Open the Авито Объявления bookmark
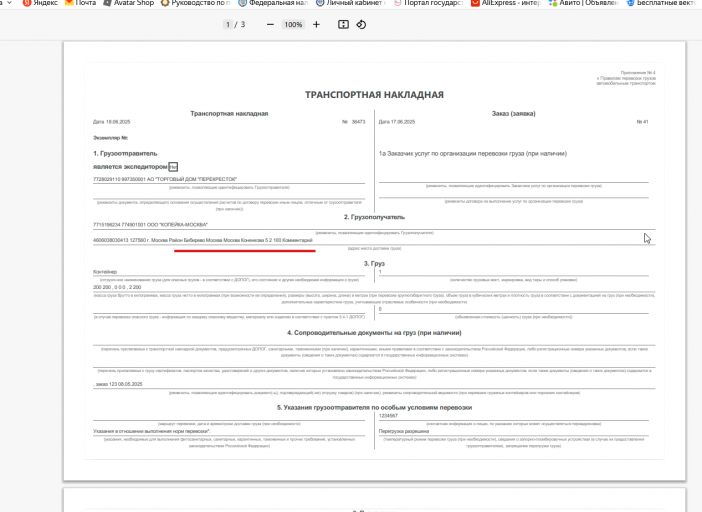Screen dimensions: 702x512 pos(583,3)
